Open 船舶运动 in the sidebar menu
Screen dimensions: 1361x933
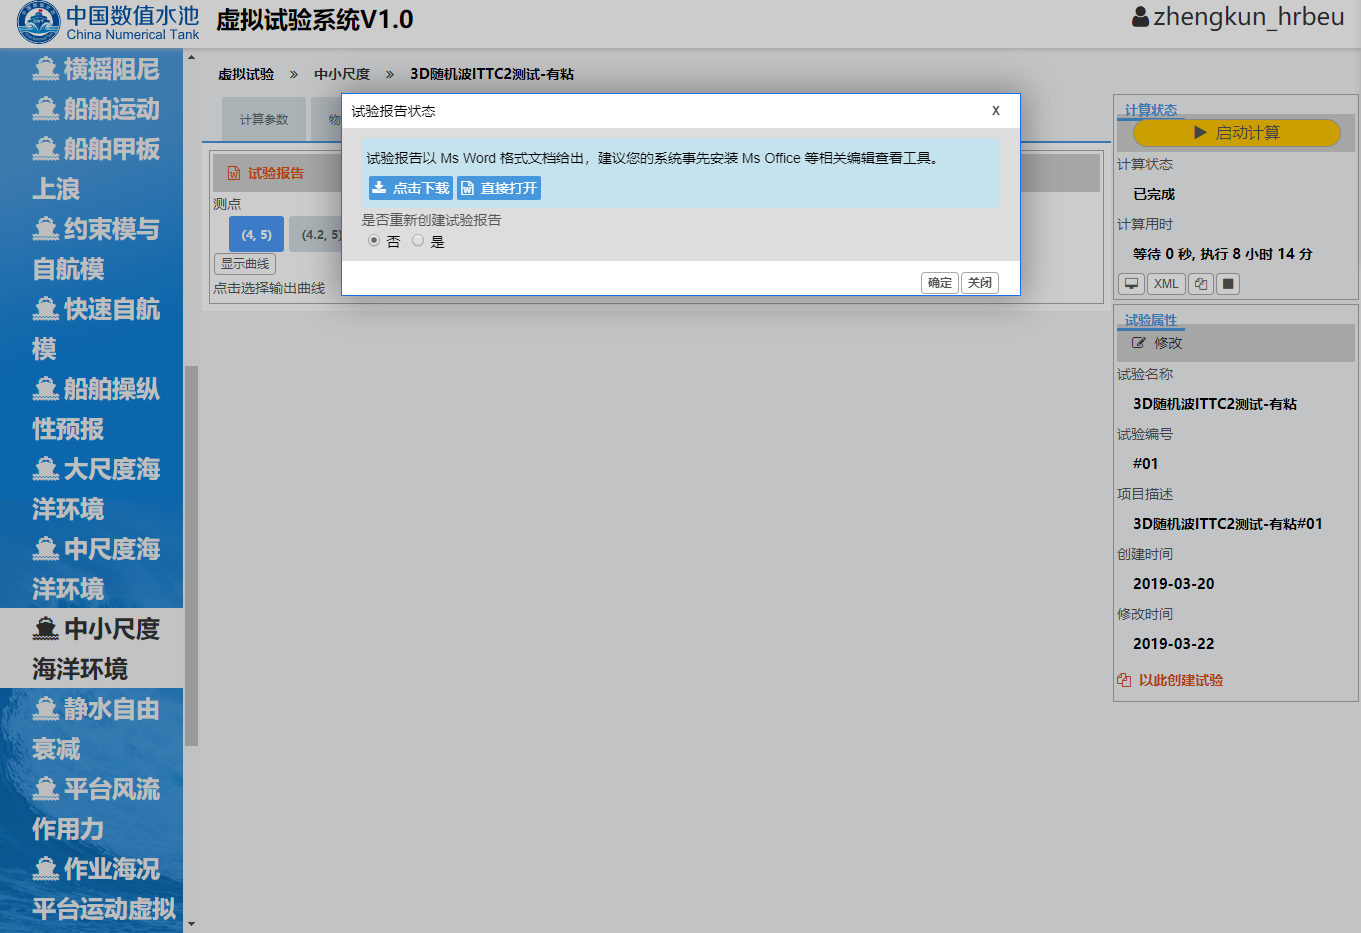(x=96, y=109)
